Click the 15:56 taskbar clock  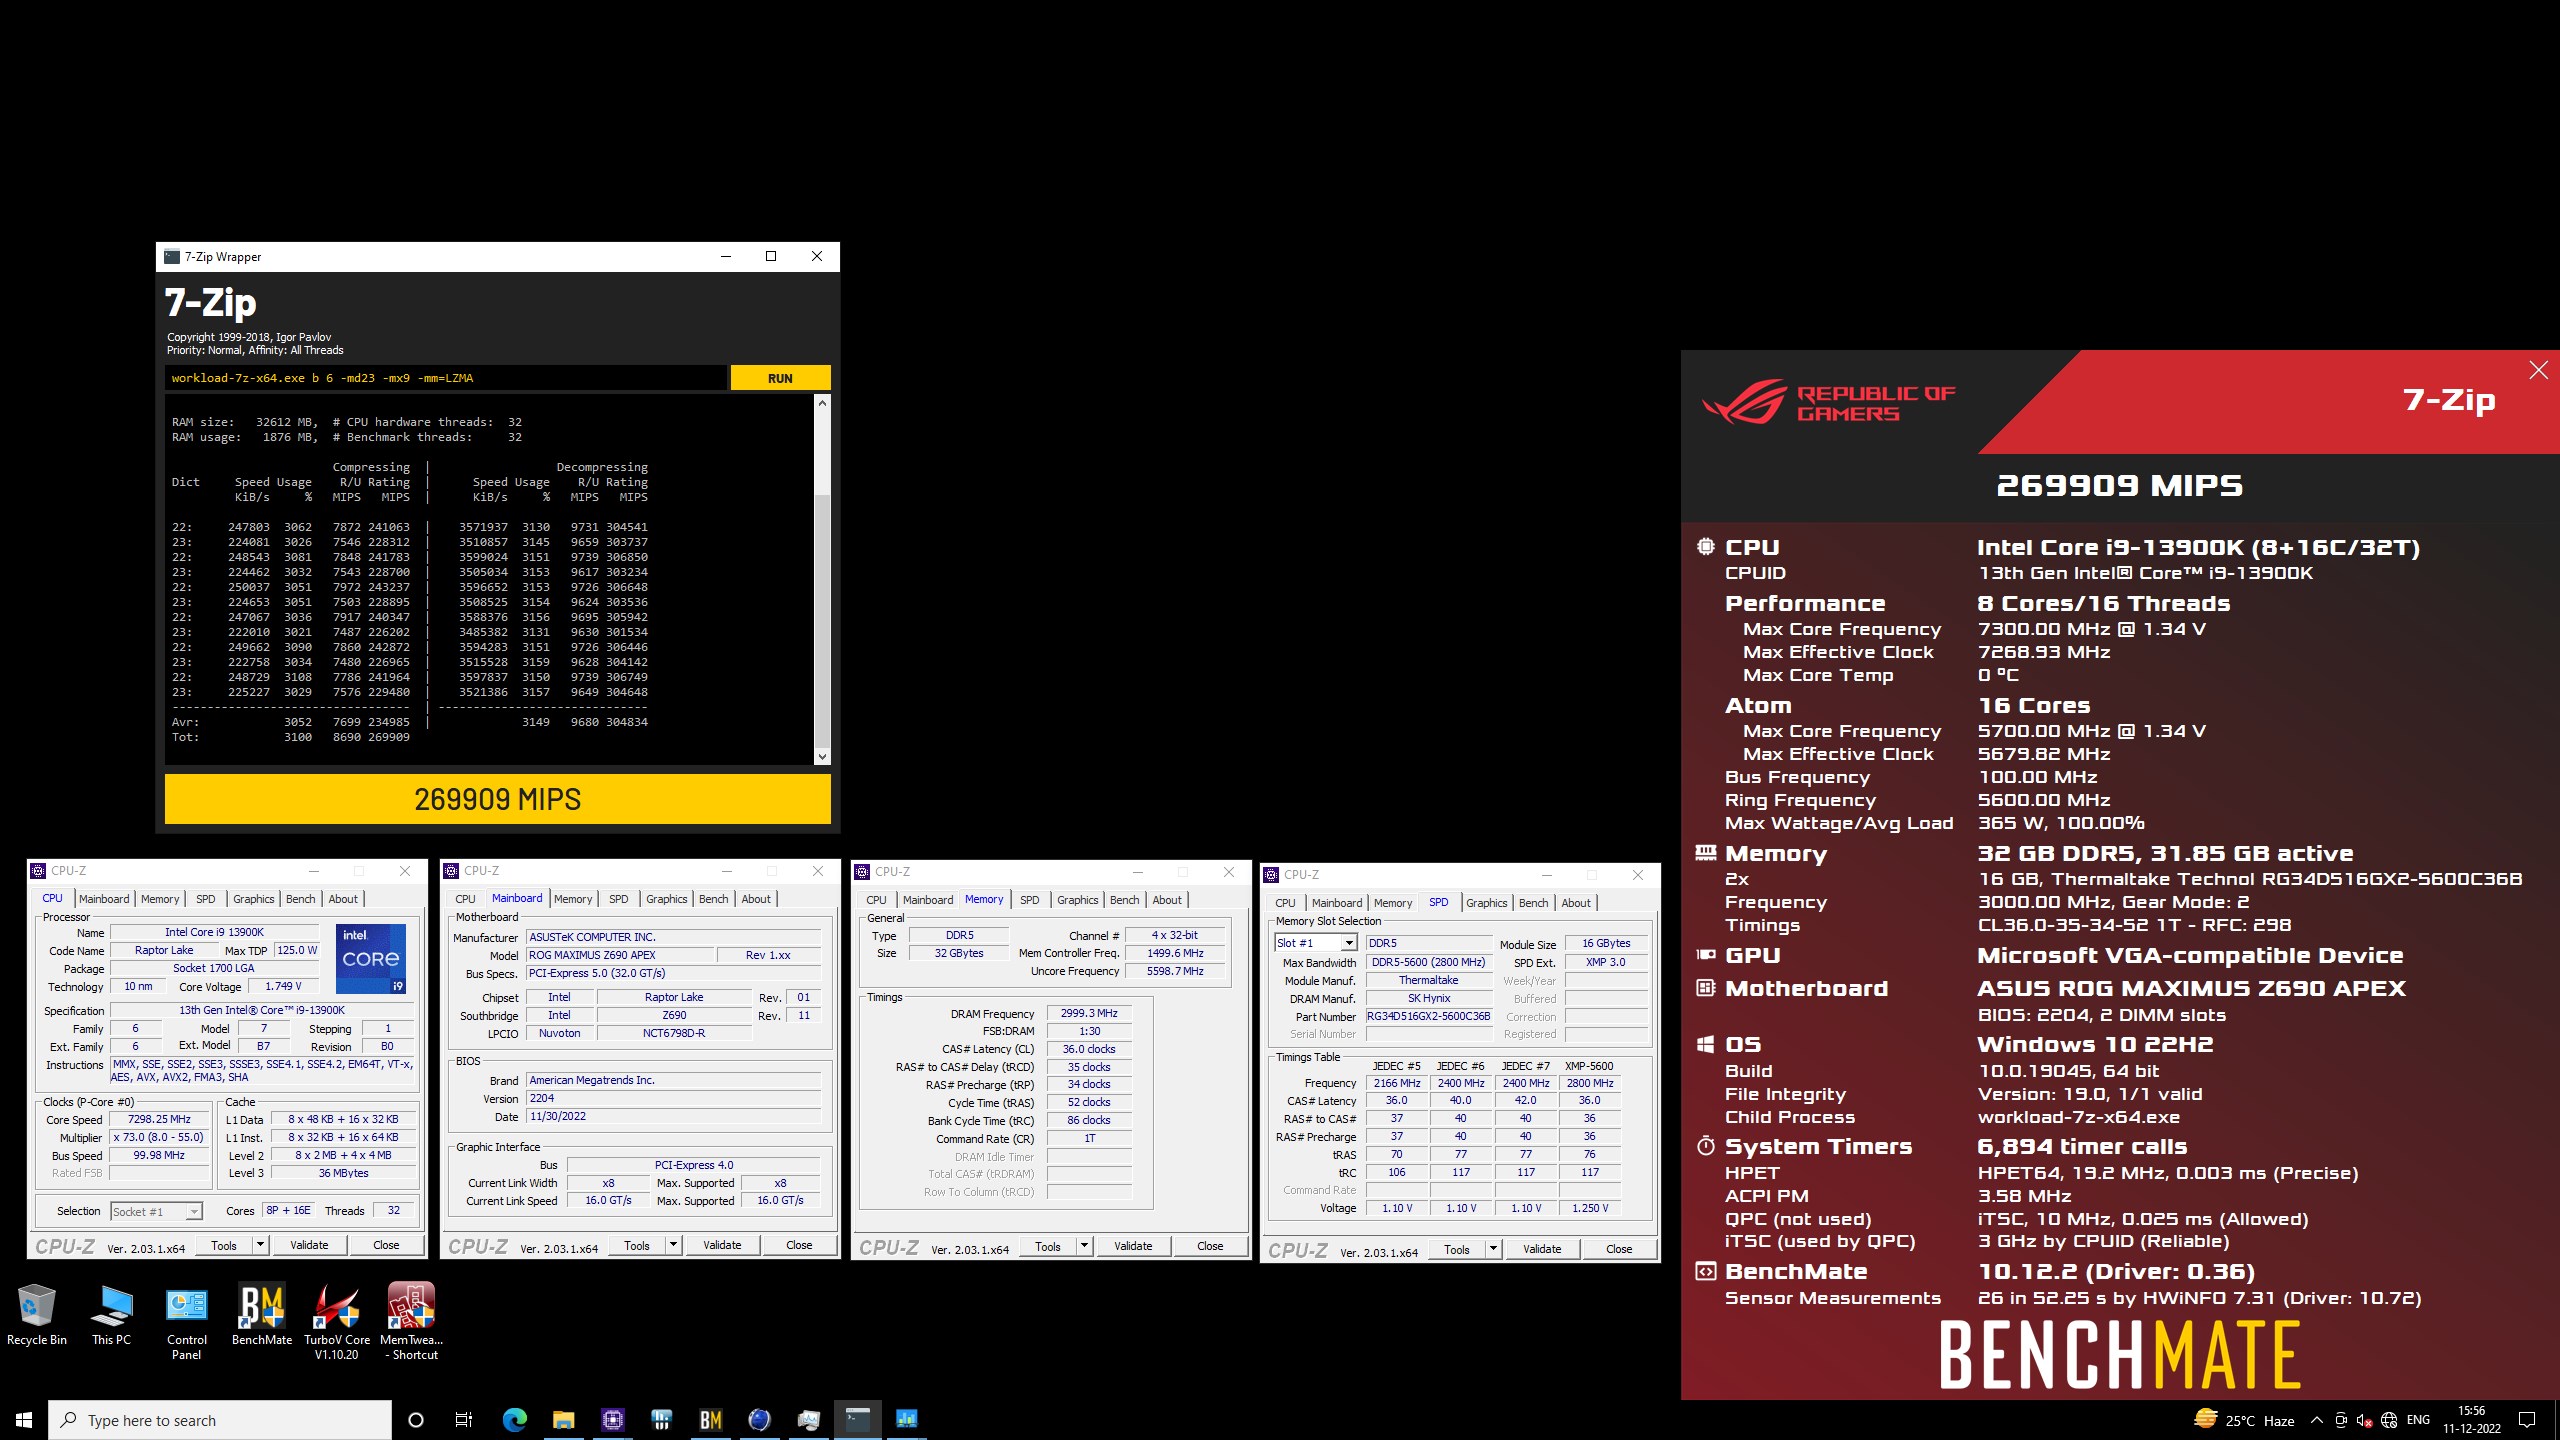click(2471, 1420)
